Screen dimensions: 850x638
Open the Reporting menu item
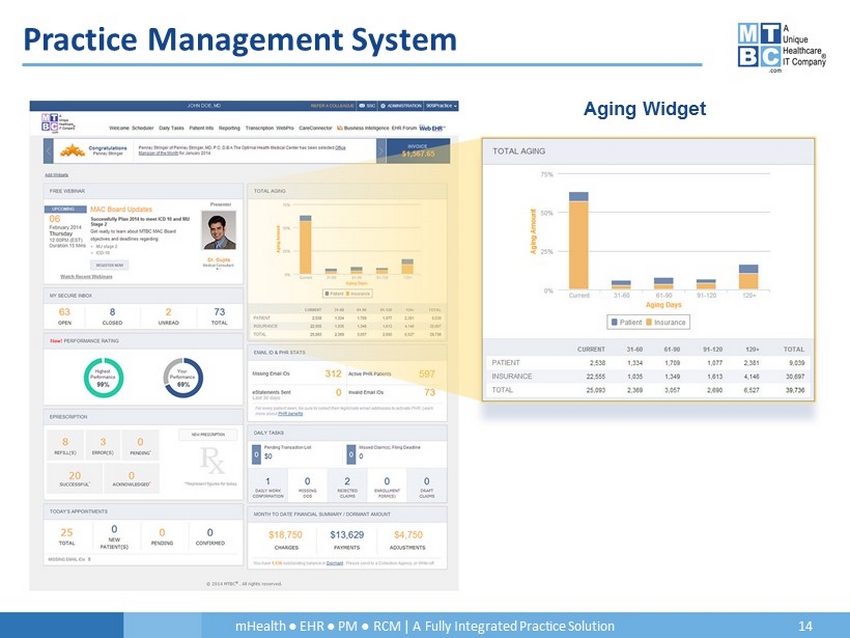pos(229,128)
